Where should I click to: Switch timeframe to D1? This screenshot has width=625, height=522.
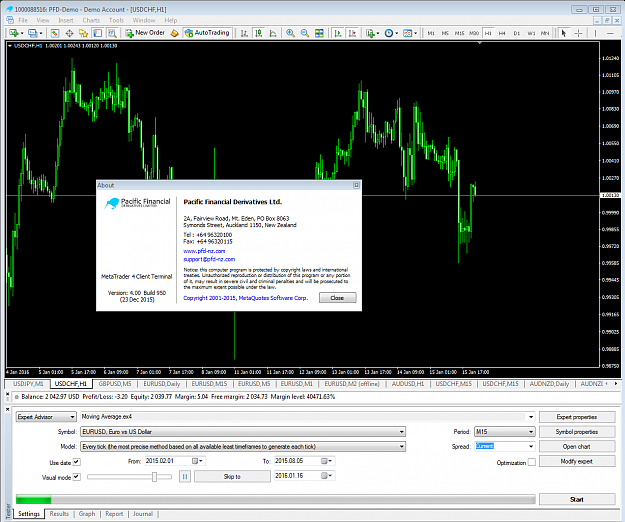coord(517,33)
